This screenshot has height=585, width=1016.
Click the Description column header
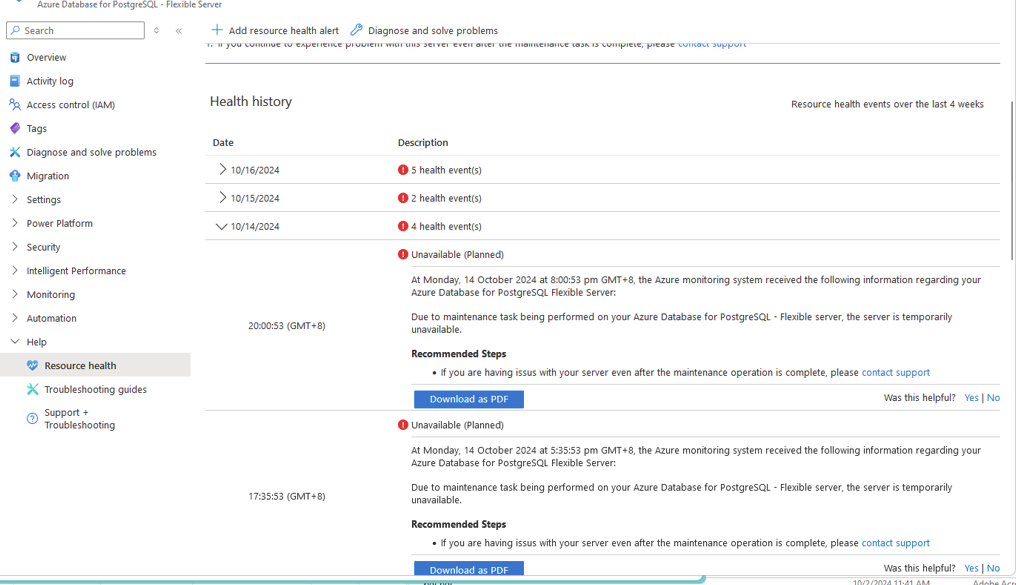point(422,143)
